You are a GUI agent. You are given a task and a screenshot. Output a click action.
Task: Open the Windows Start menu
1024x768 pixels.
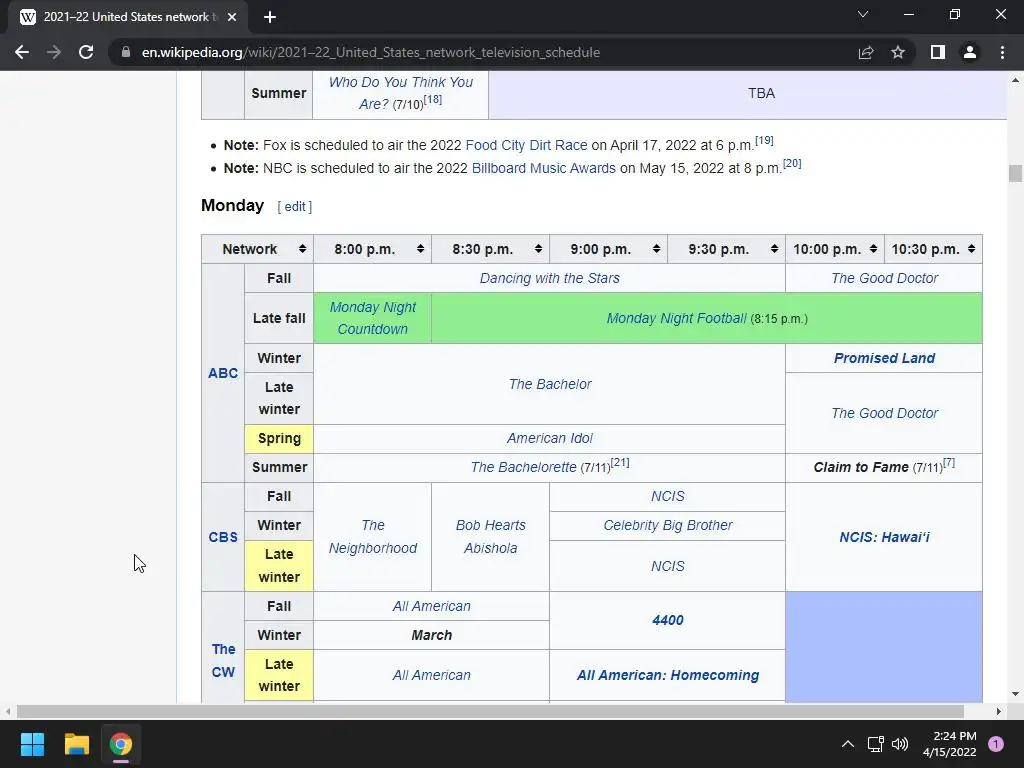[32, 744]
